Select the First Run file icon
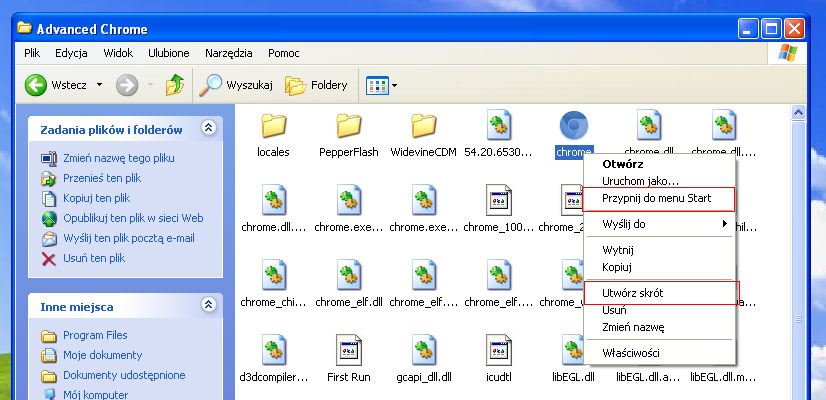The width and height of the screenshot is (826, 400). (349, 349)
